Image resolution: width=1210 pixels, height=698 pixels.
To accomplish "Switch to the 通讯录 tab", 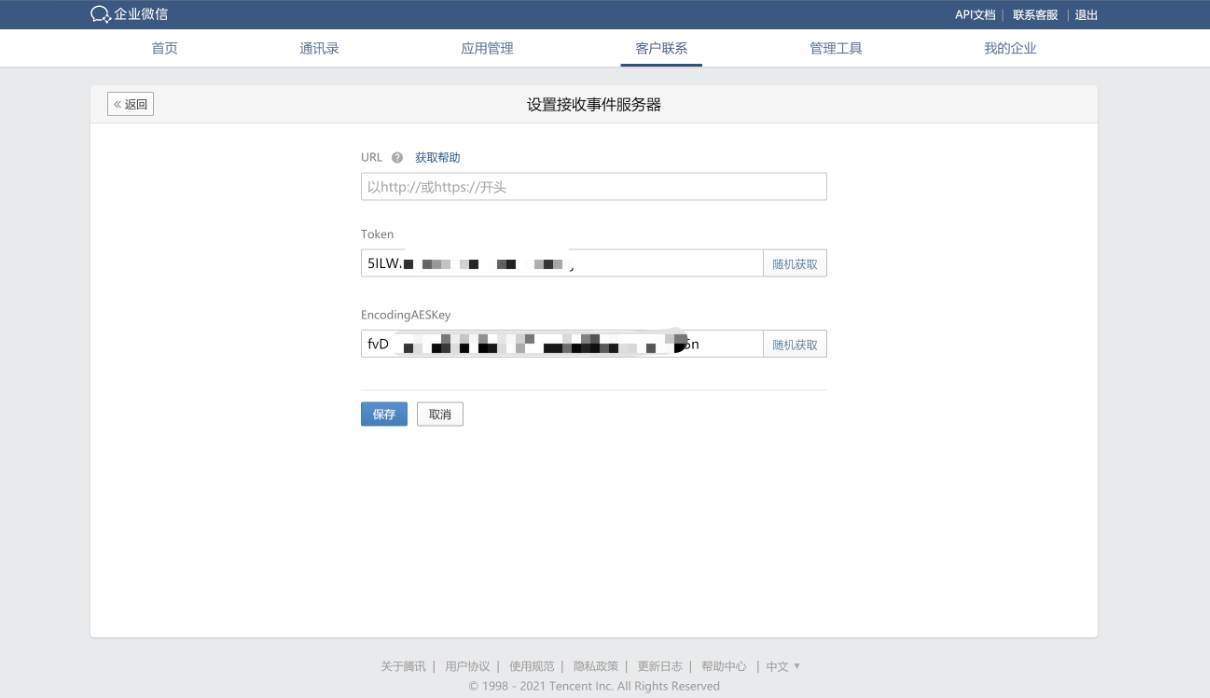I will [319, 48].
